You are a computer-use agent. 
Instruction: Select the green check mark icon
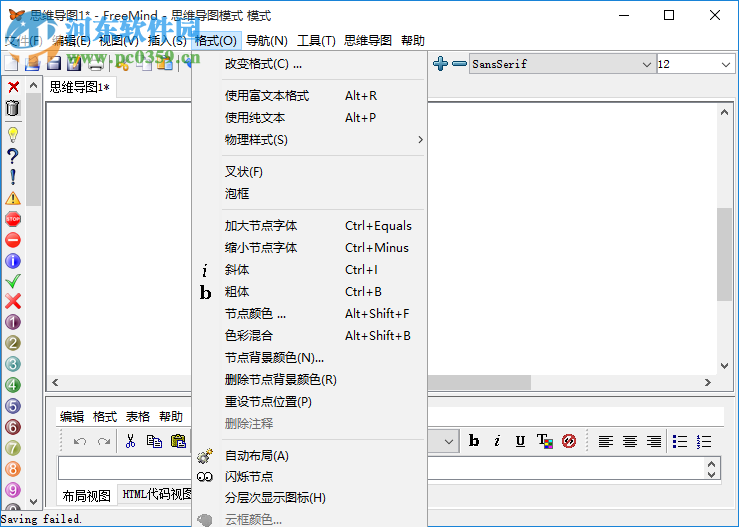point(13,281)
